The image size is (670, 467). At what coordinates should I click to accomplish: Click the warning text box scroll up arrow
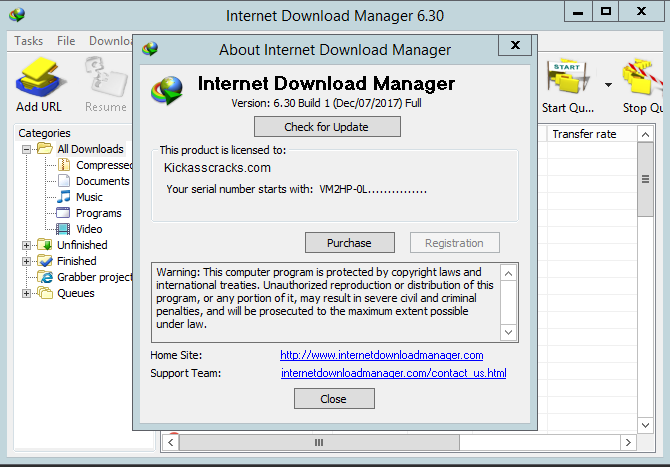[508, 273]
